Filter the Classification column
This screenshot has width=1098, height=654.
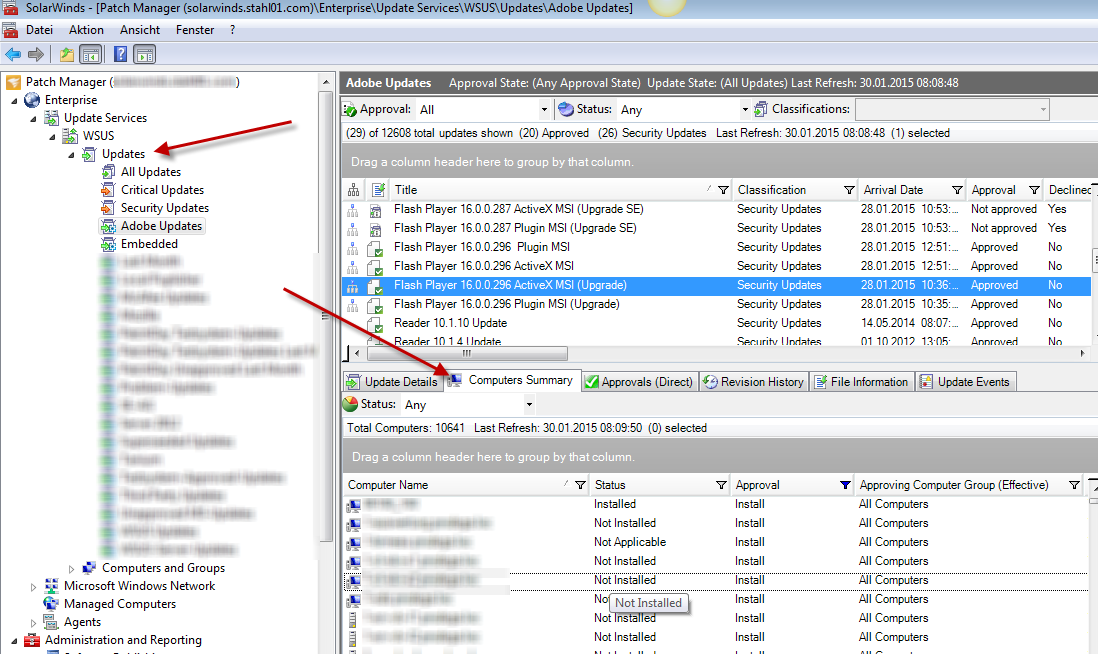pyautogui.click(x=849, y=190)
